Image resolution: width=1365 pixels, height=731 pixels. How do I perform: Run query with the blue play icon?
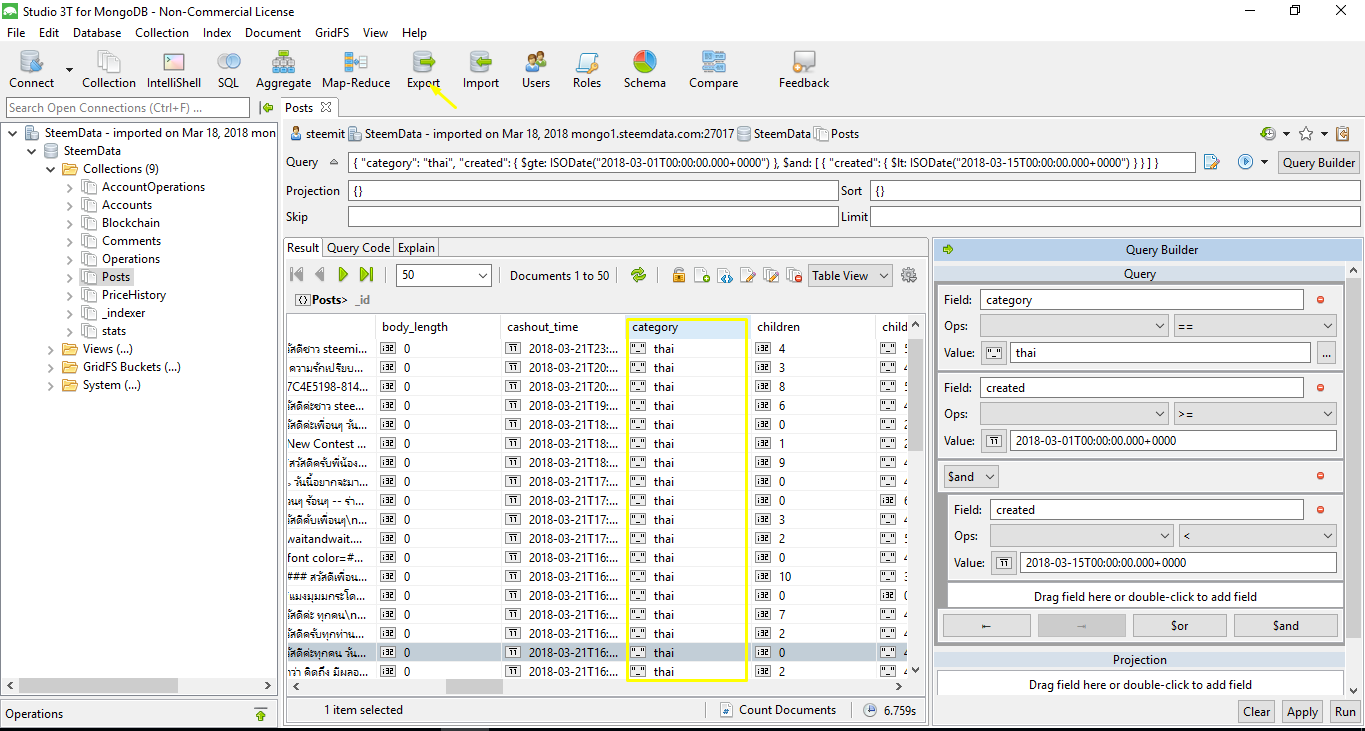1245,162
